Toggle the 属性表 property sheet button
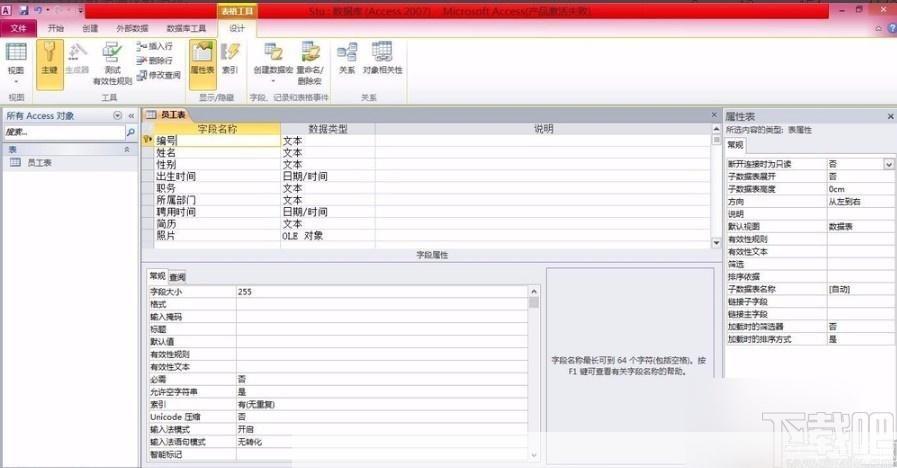 pyautogui.click(x=203, y=64)
